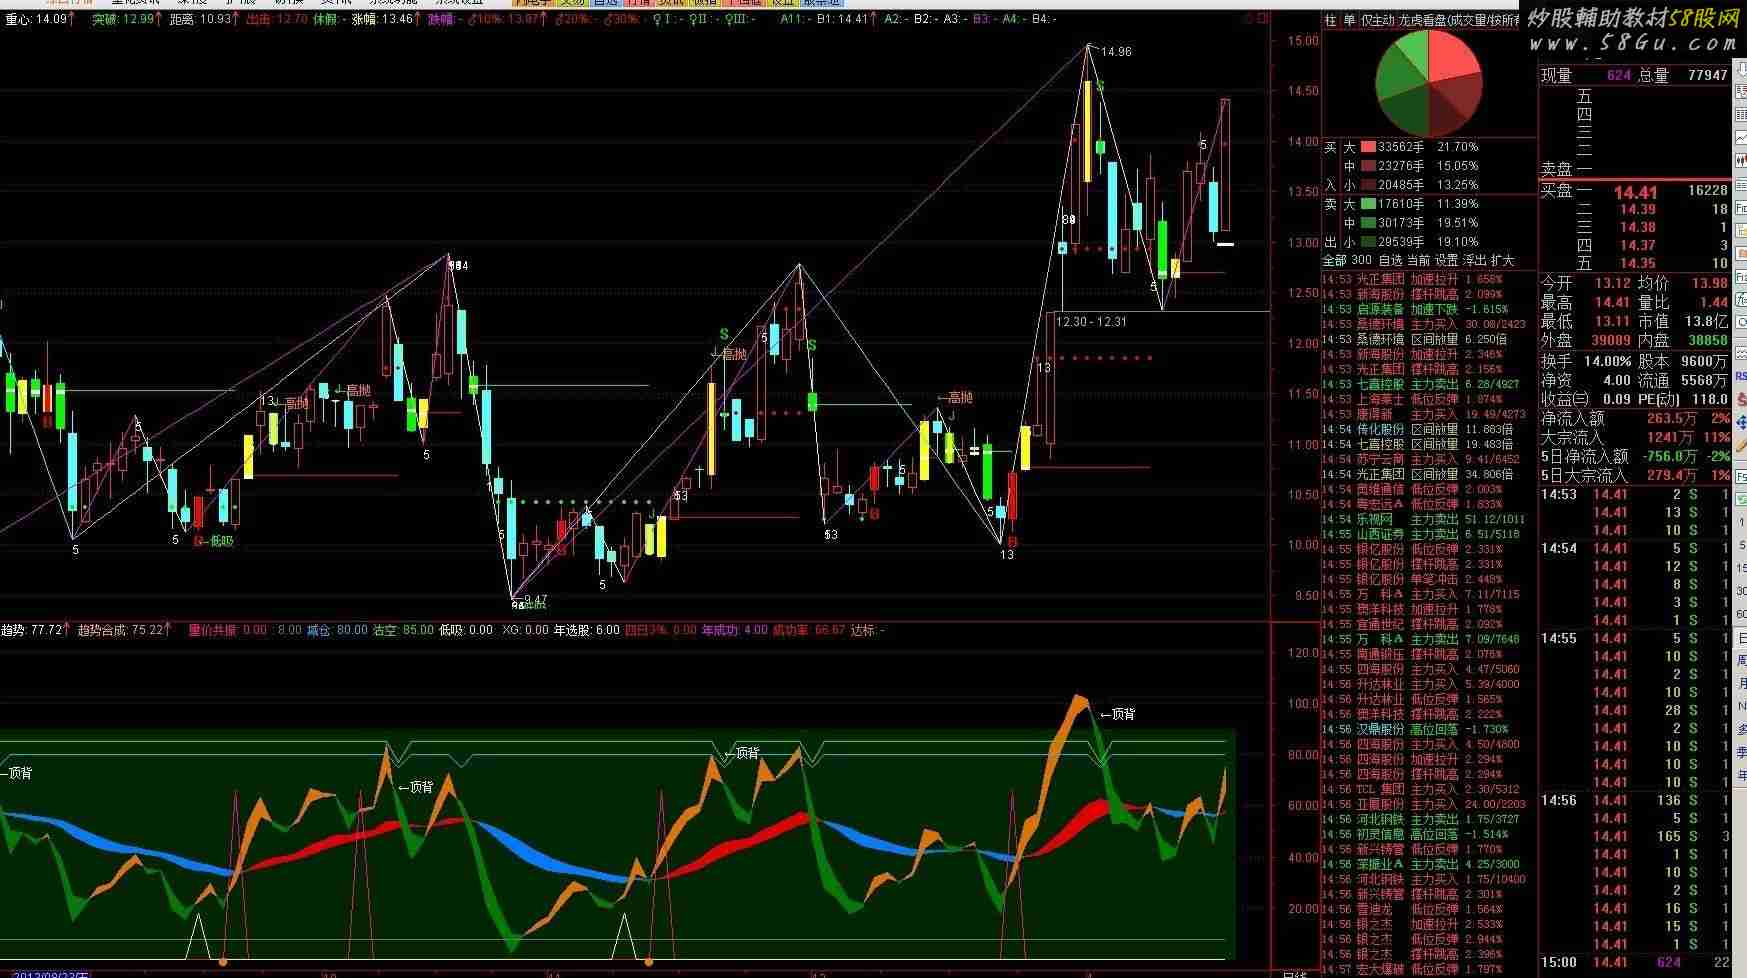Click the 净流入额 263.5万 row
The width and height of the screenshot is (1747, 978).
1636,419
